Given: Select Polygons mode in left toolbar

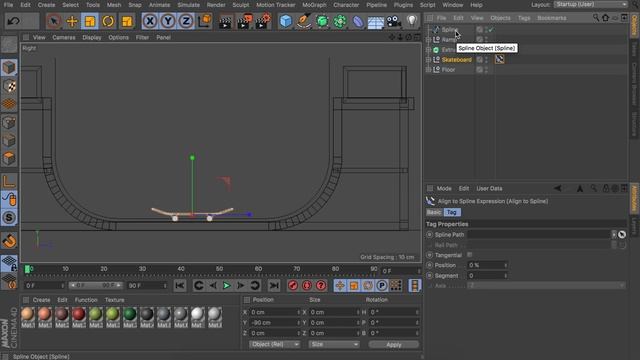Looking at the screenshot, I should (9, 158).
